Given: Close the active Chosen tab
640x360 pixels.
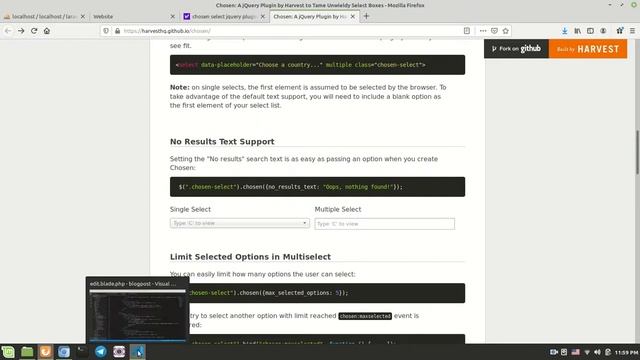Looking at the screenshot, I should pos(353,16).
